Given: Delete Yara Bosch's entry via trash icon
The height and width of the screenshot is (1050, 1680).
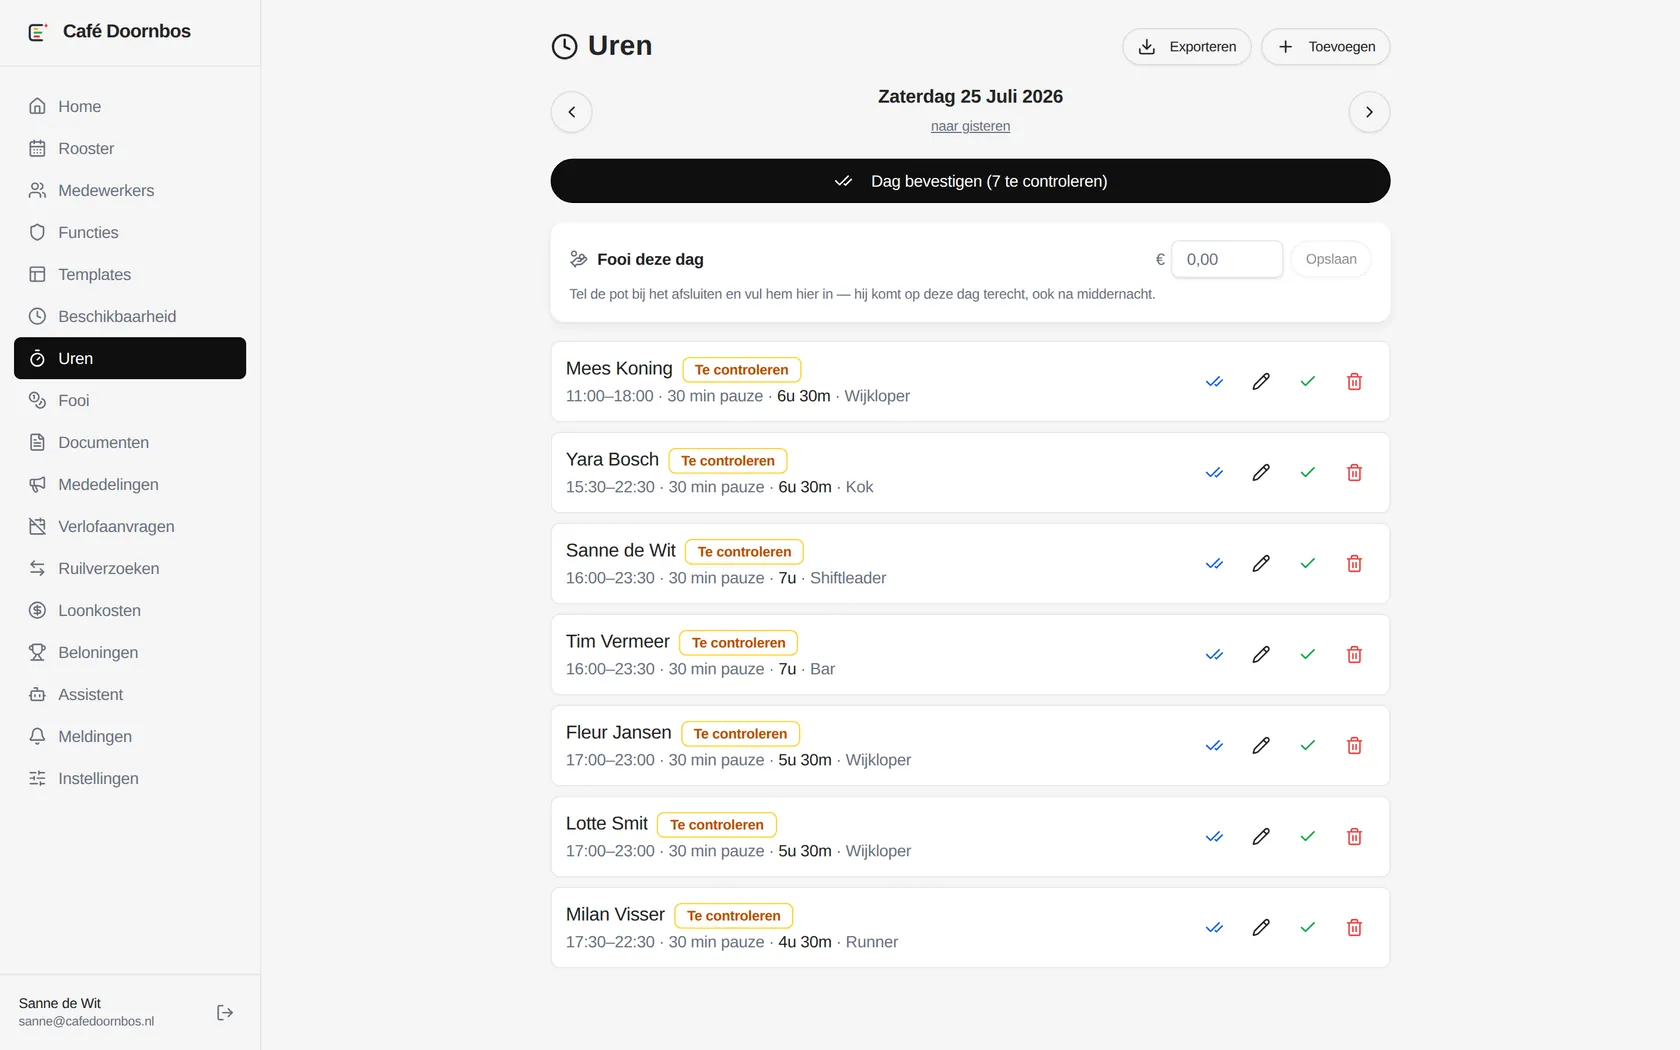Looking at the screenshot, I should pos(1354,472).
